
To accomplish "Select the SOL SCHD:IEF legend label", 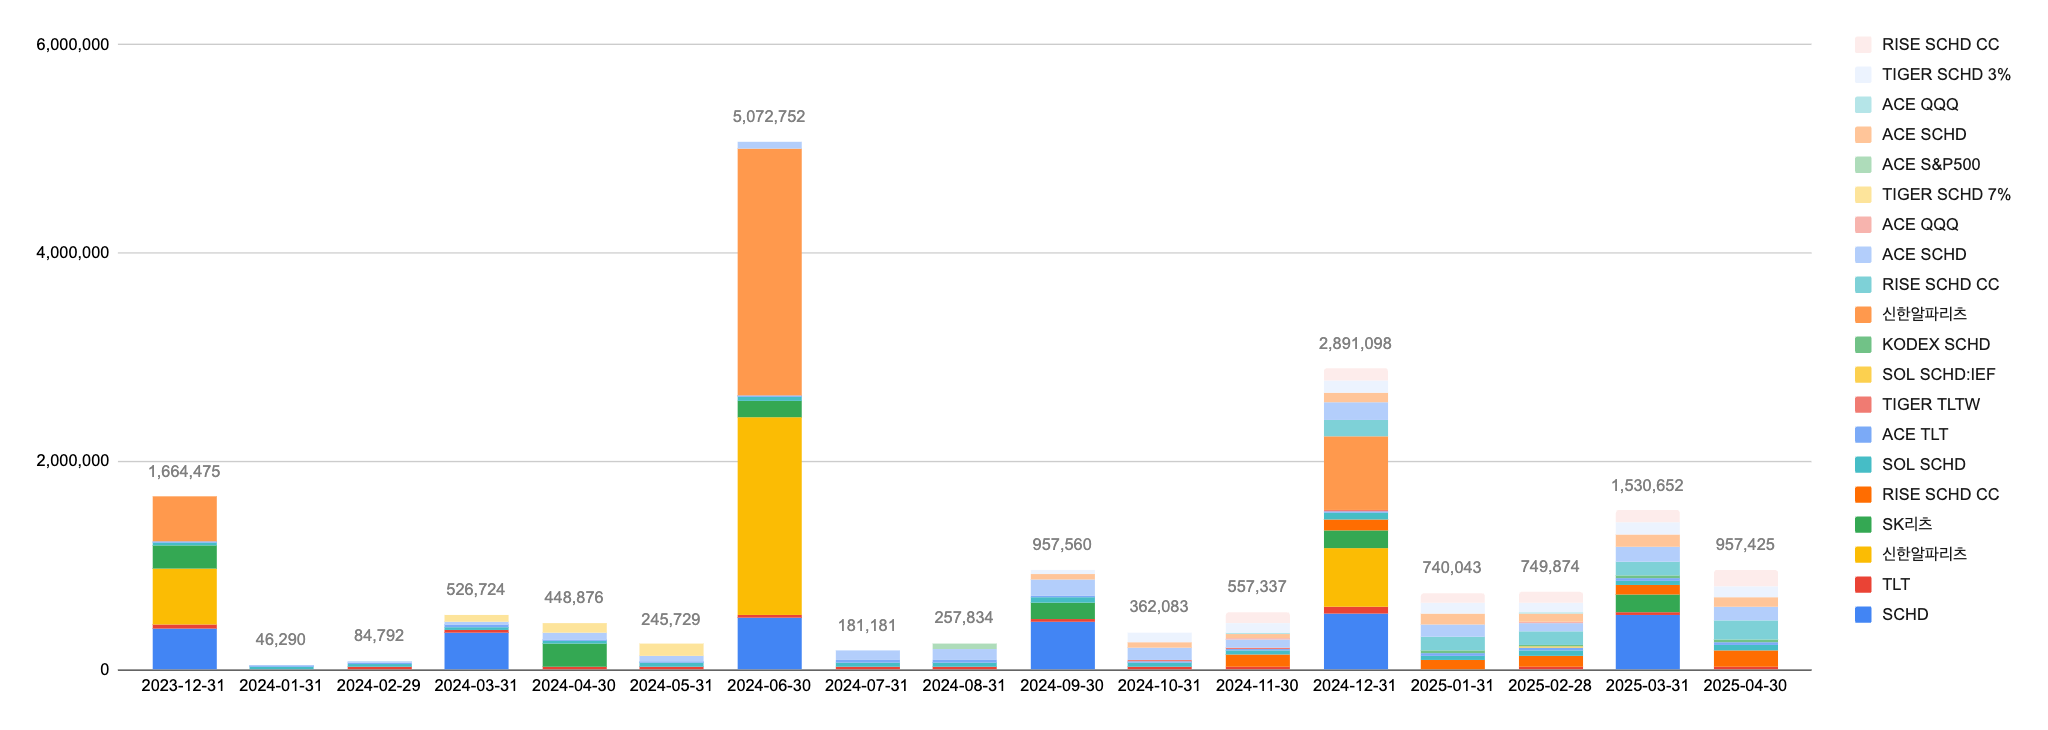I will pyautogui.click(x=1938, y=374).
